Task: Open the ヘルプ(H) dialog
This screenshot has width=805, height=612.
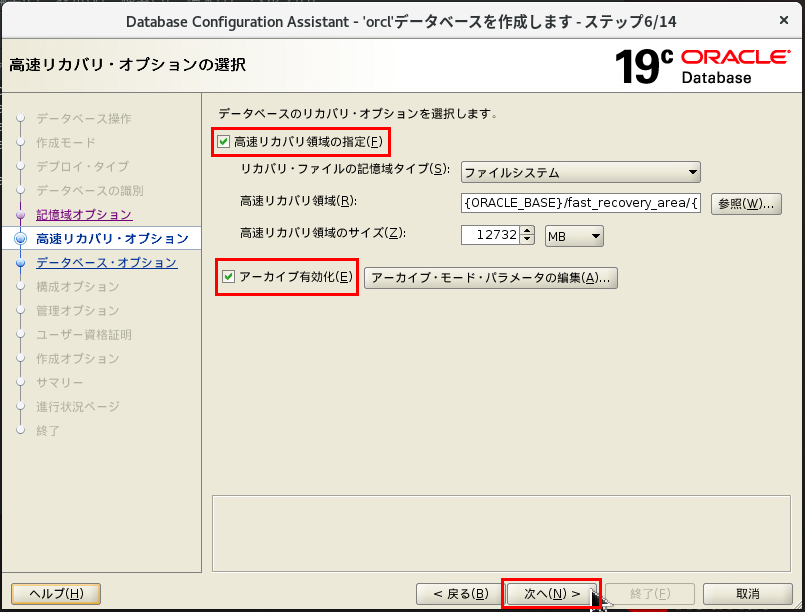Action: (55, 592)
